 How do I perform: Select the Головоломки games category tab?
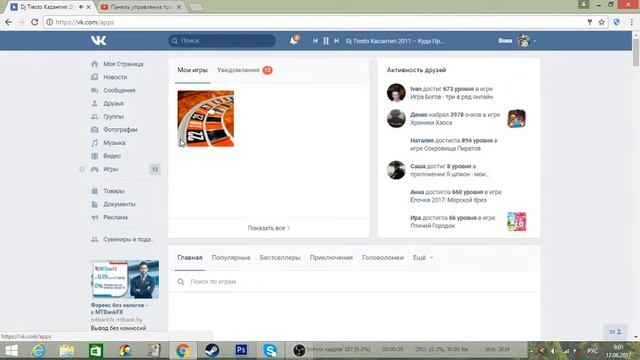[x=383, y=258]
